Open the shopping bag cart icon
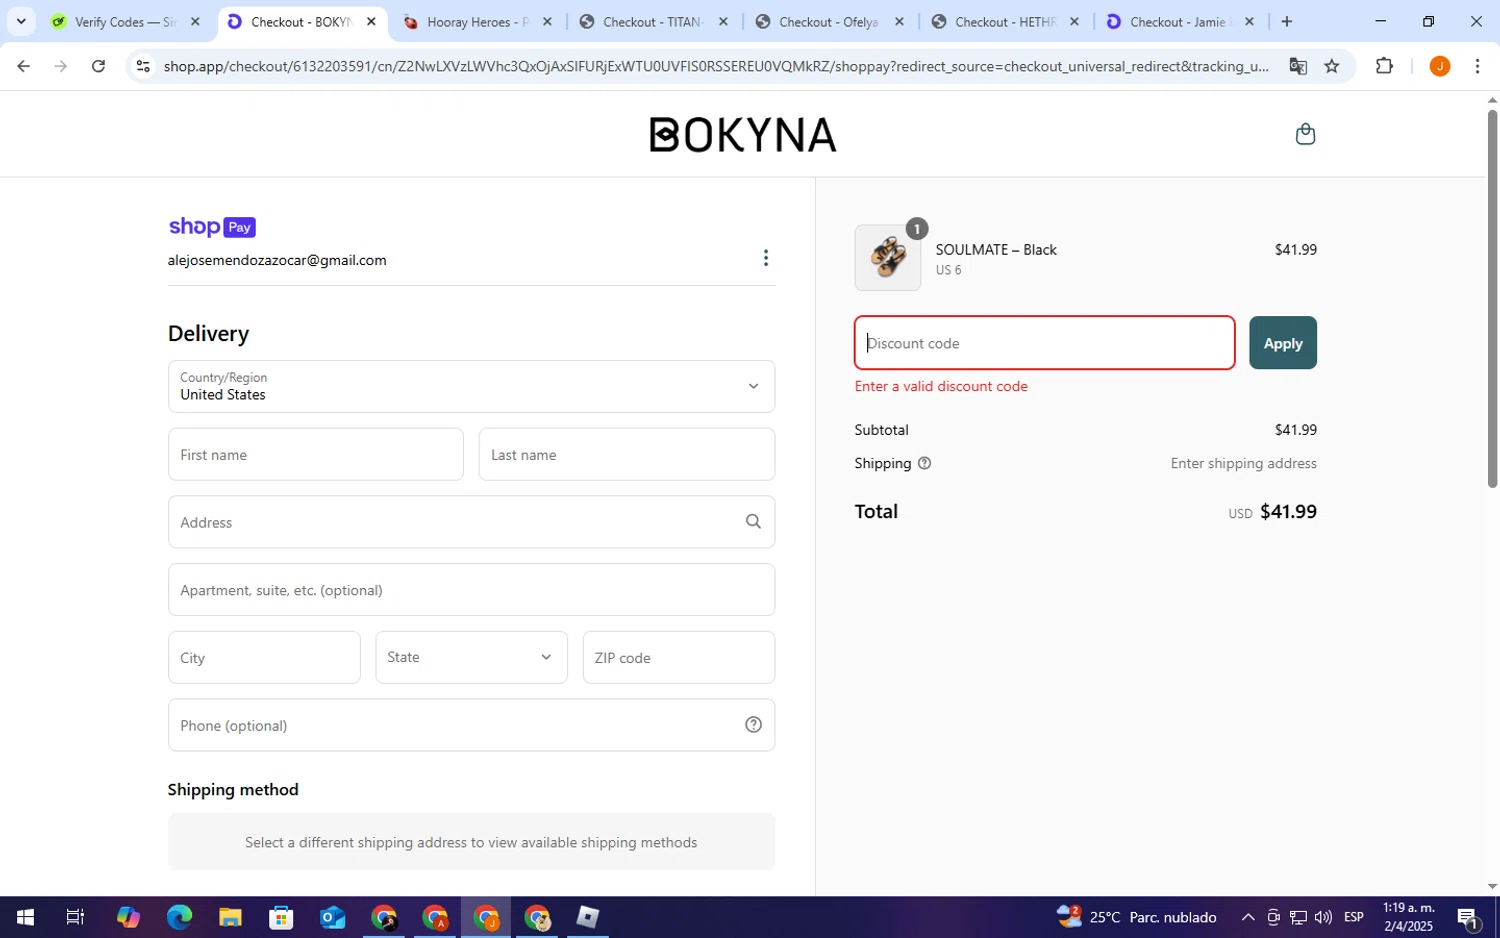Viewport: 1500px width, 938px height. 1305,134
